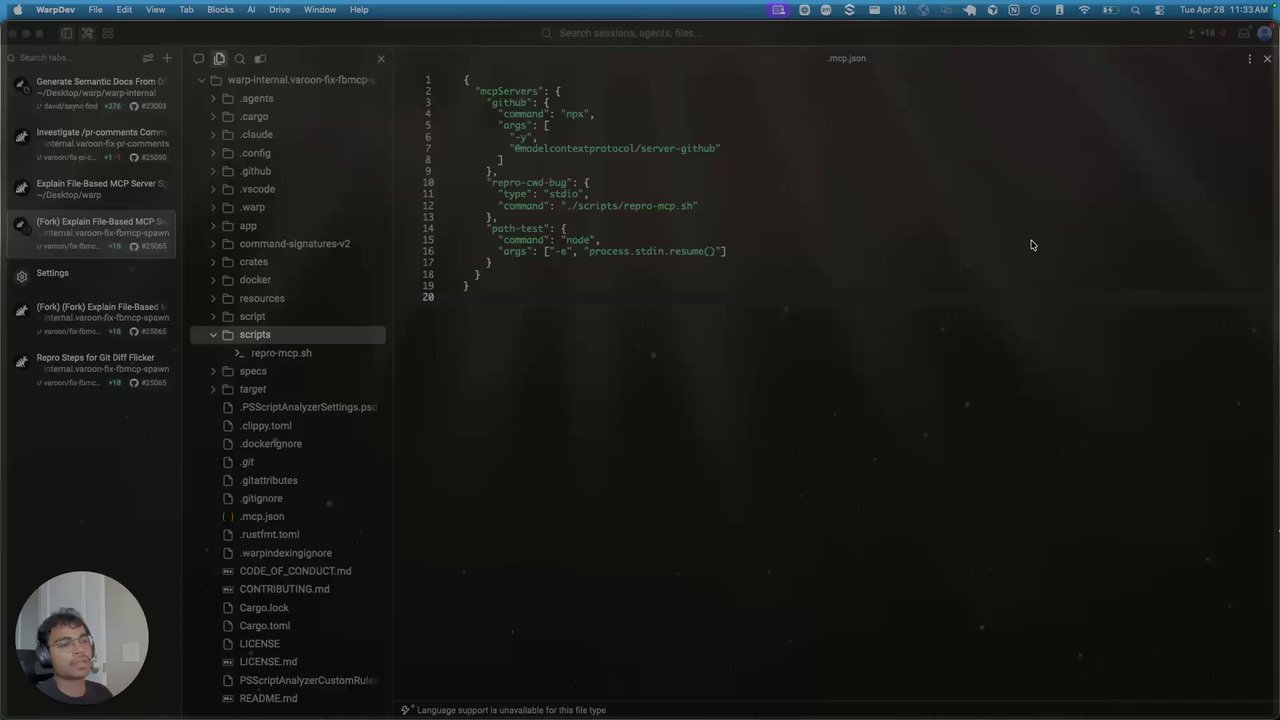Open the .mcp.json file in the tree
The height and width of the screenshot is (720, 1280).
(x=288, y=517)
